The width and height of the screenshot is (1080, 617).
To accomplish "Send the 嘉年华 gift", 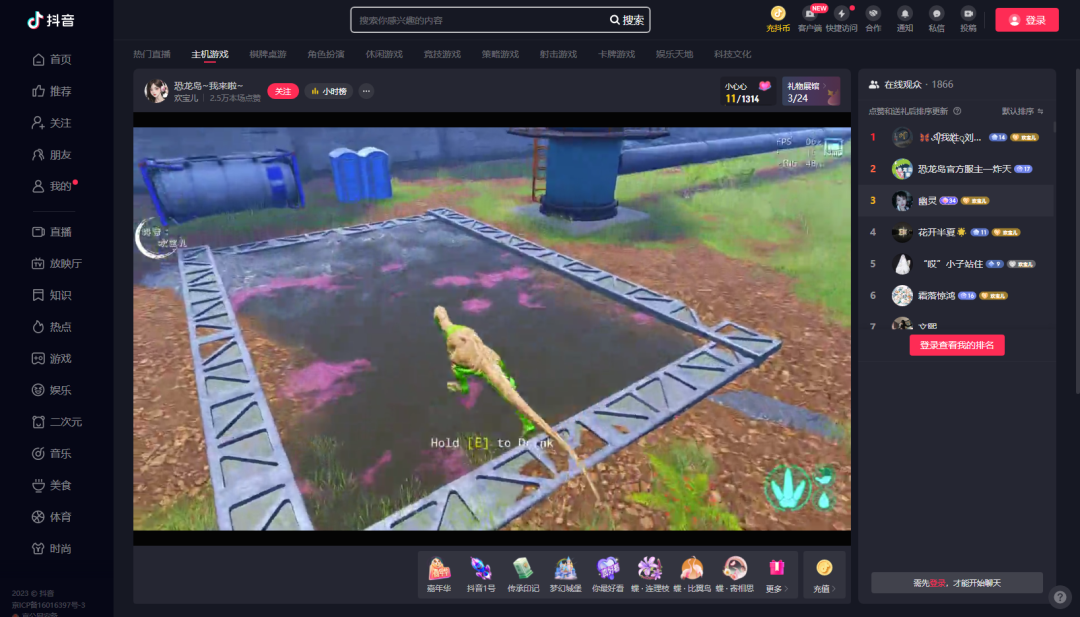I will [x=439, y=574].
